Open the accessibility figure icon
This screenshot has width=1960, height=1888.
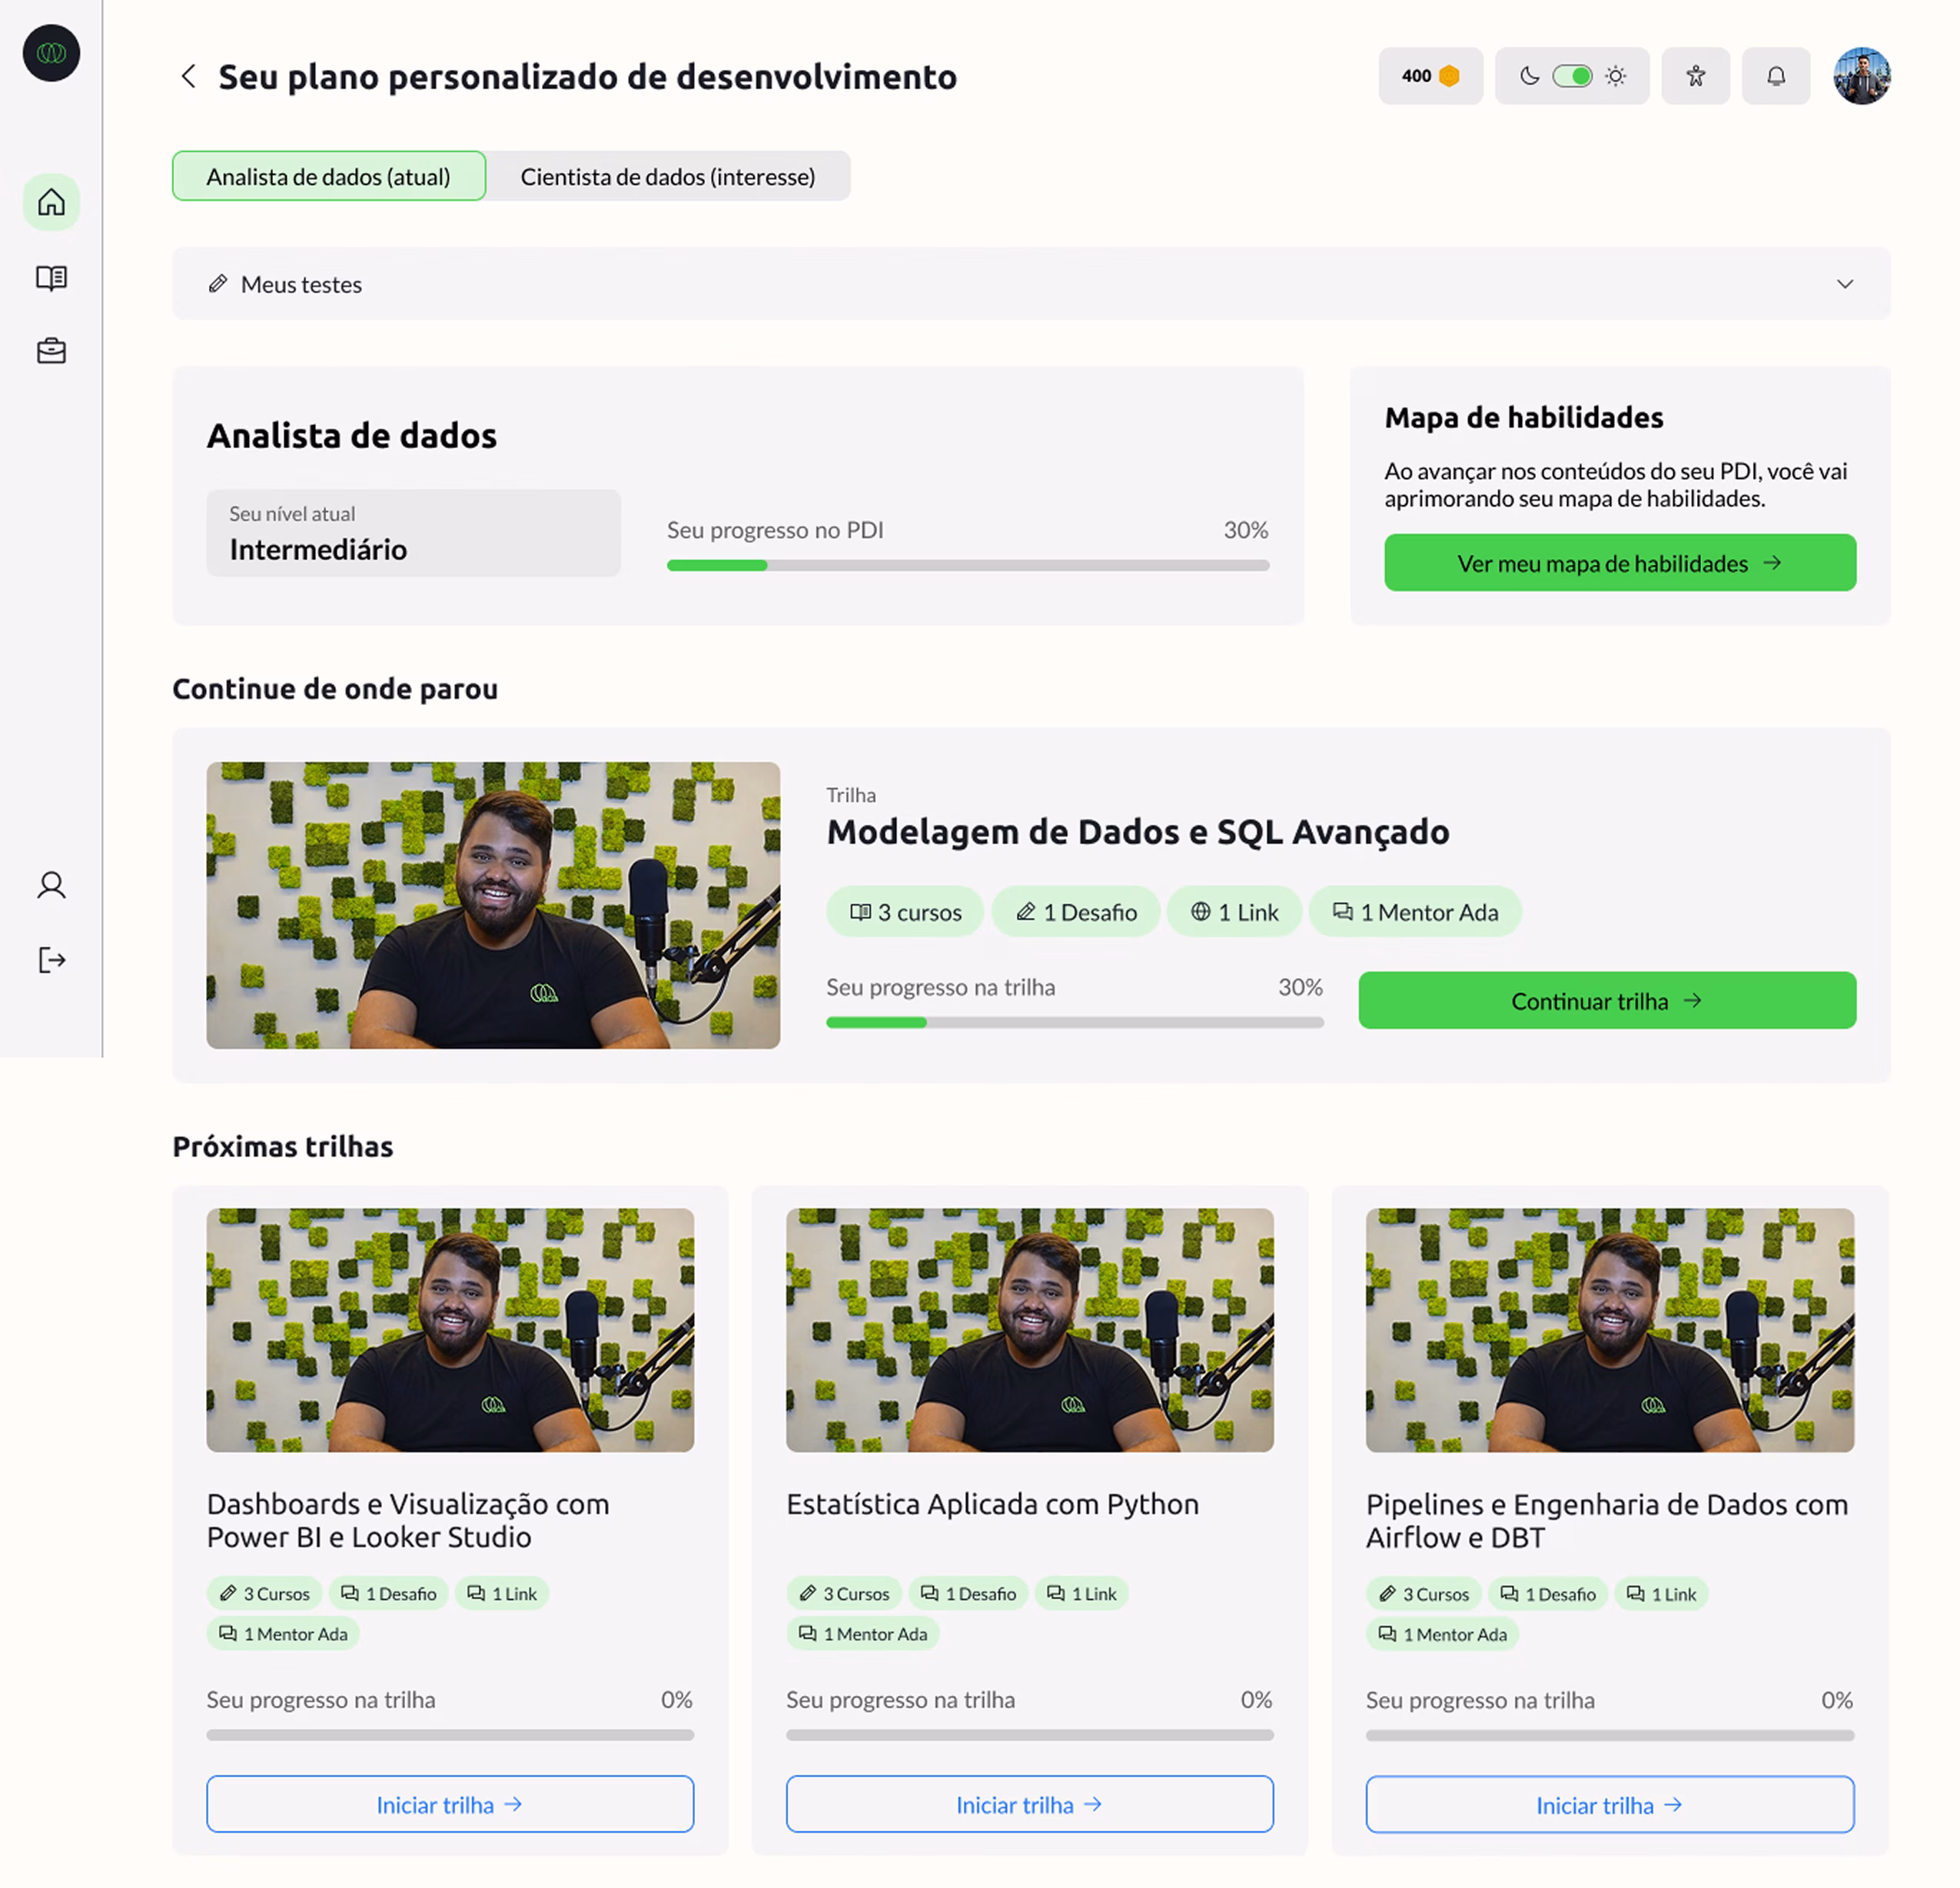tap(1695, 76)
